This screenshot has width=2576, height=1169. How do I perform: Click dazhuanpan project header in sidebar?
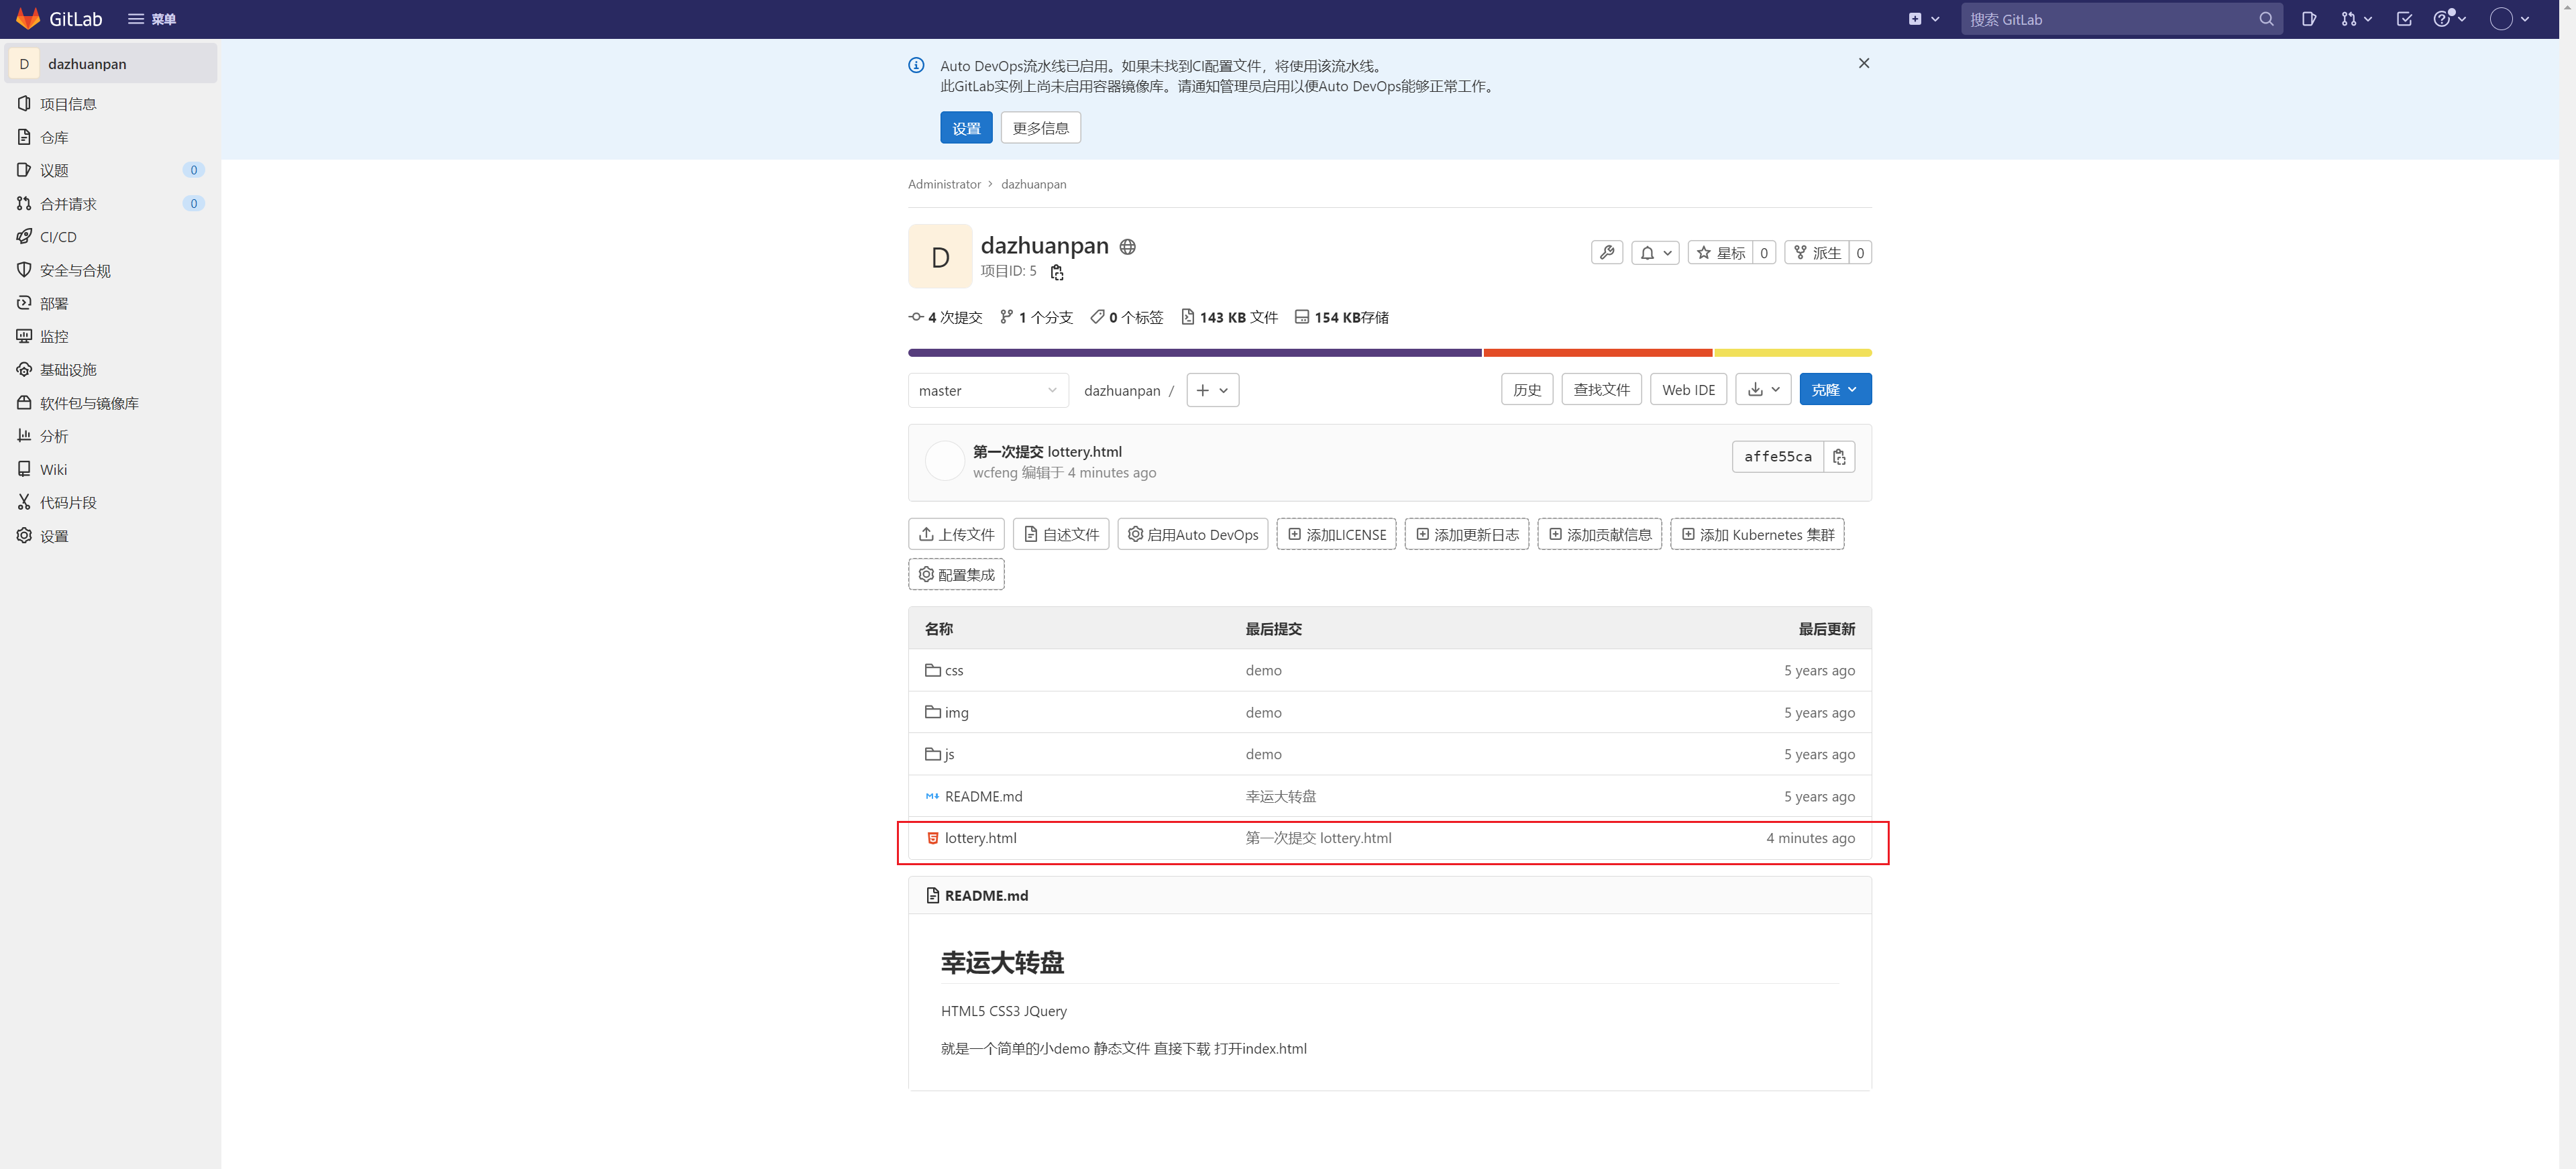click(110, 64)
